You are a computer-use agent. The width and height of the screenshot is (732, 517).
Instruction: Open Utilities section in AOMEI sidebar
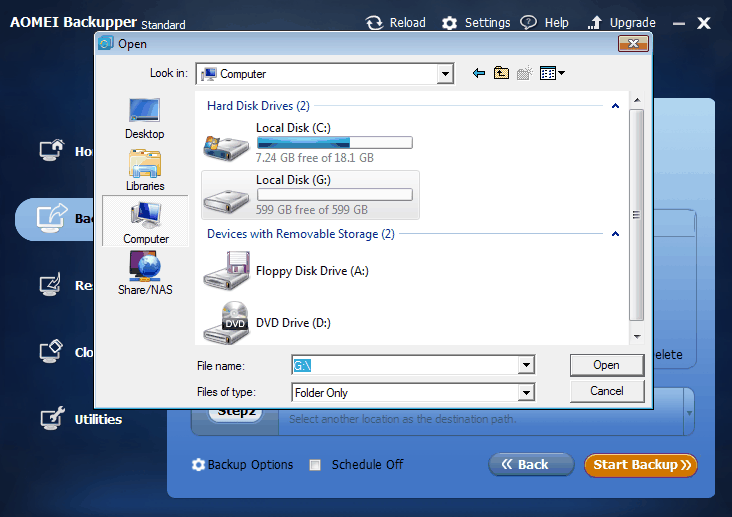tap(81, 419)
